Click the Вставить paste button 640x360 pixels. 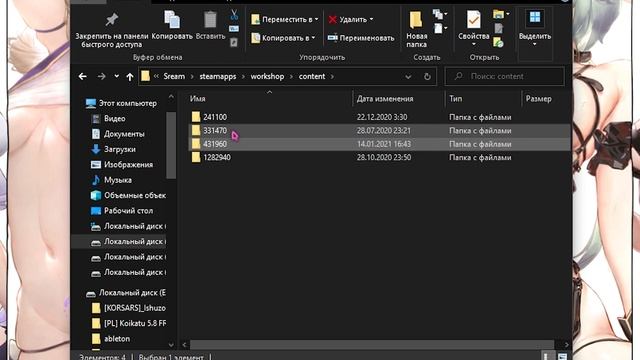(210, 25)
